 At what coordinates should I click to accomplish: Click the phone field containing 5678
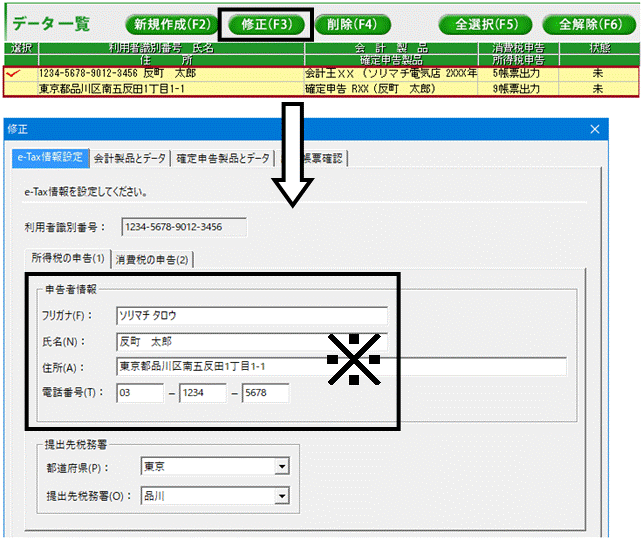pyautogui.click(x=265, y=393)
